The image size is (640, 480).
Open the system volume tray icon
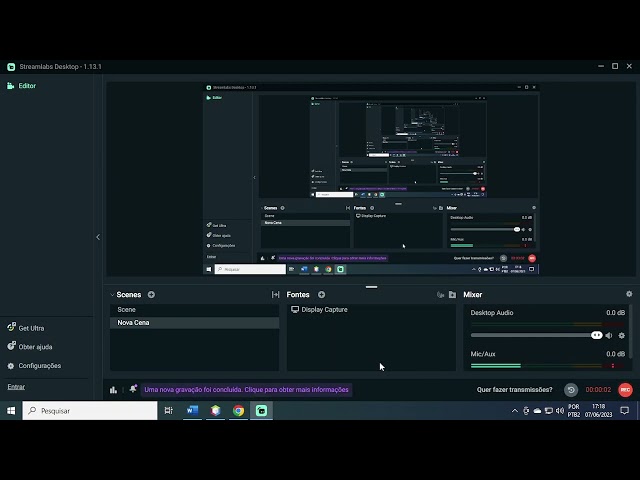pyautogui.click(x=560, y=411)
